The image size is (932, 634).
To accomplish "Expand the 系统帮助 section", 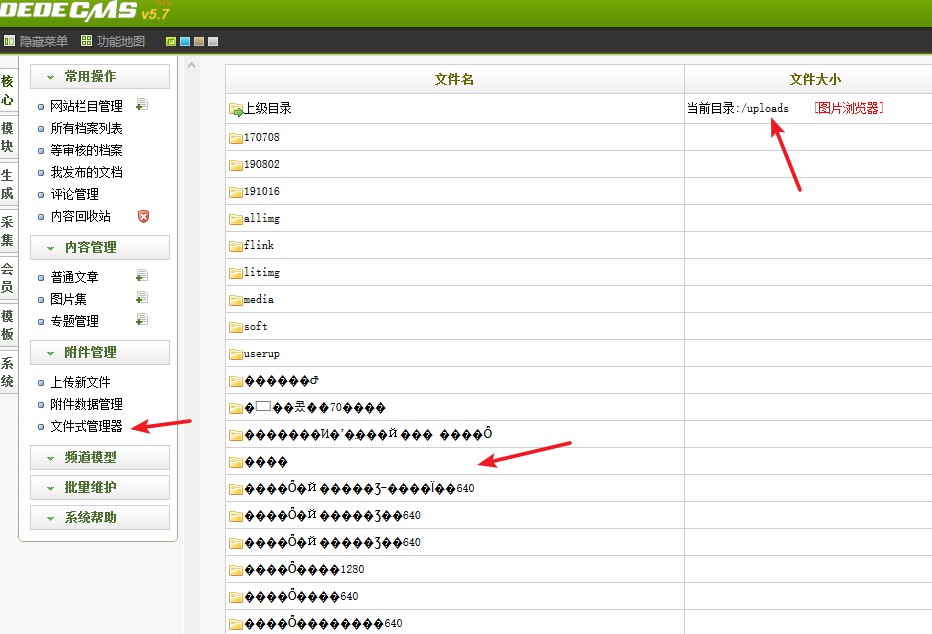I will point(99,518).
